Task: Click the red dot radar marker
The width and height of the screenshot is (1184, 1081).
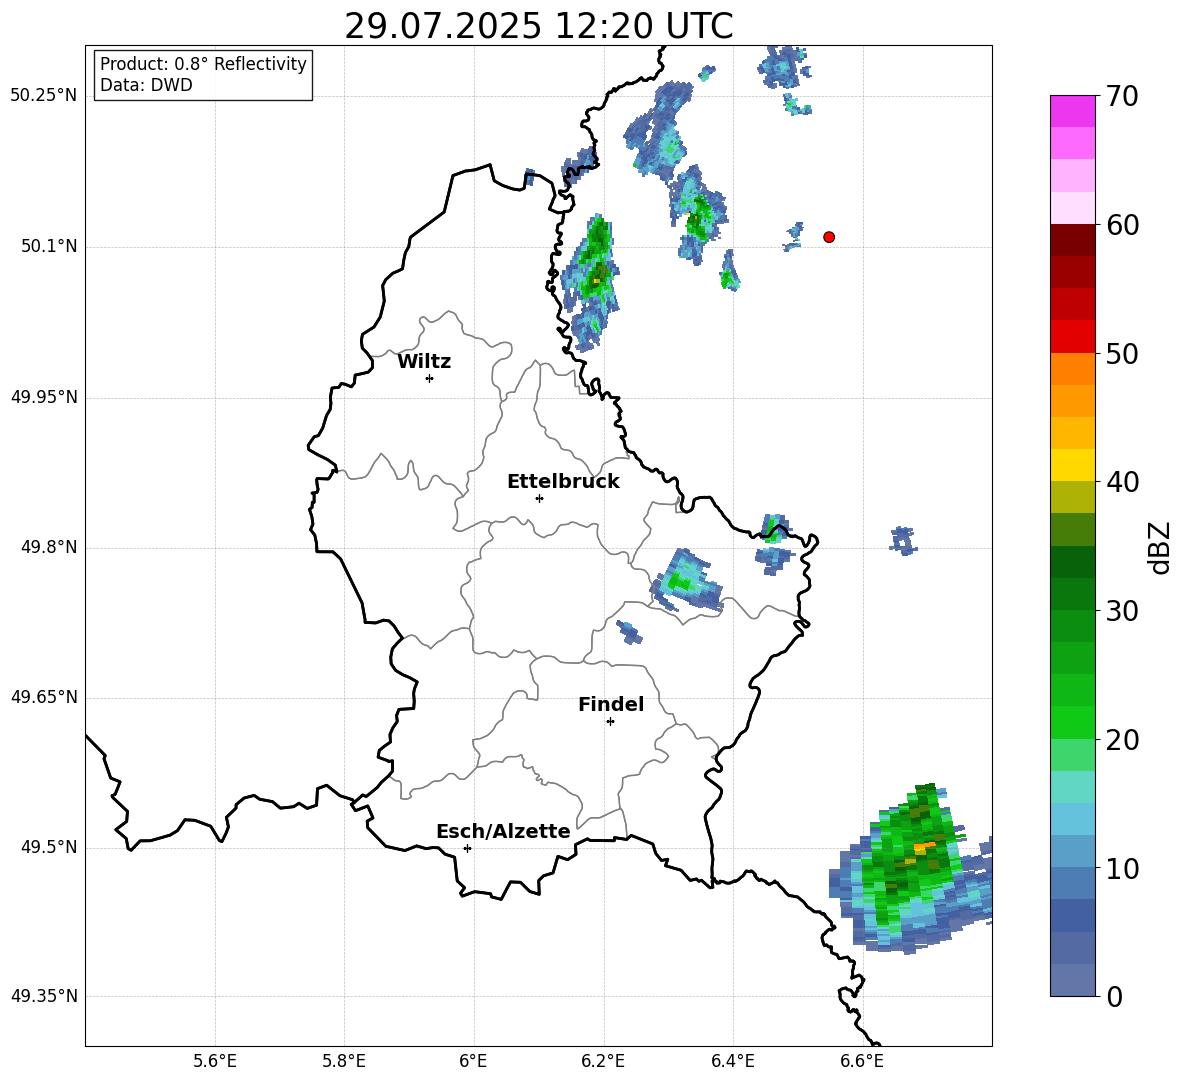Action: (829, 237)
